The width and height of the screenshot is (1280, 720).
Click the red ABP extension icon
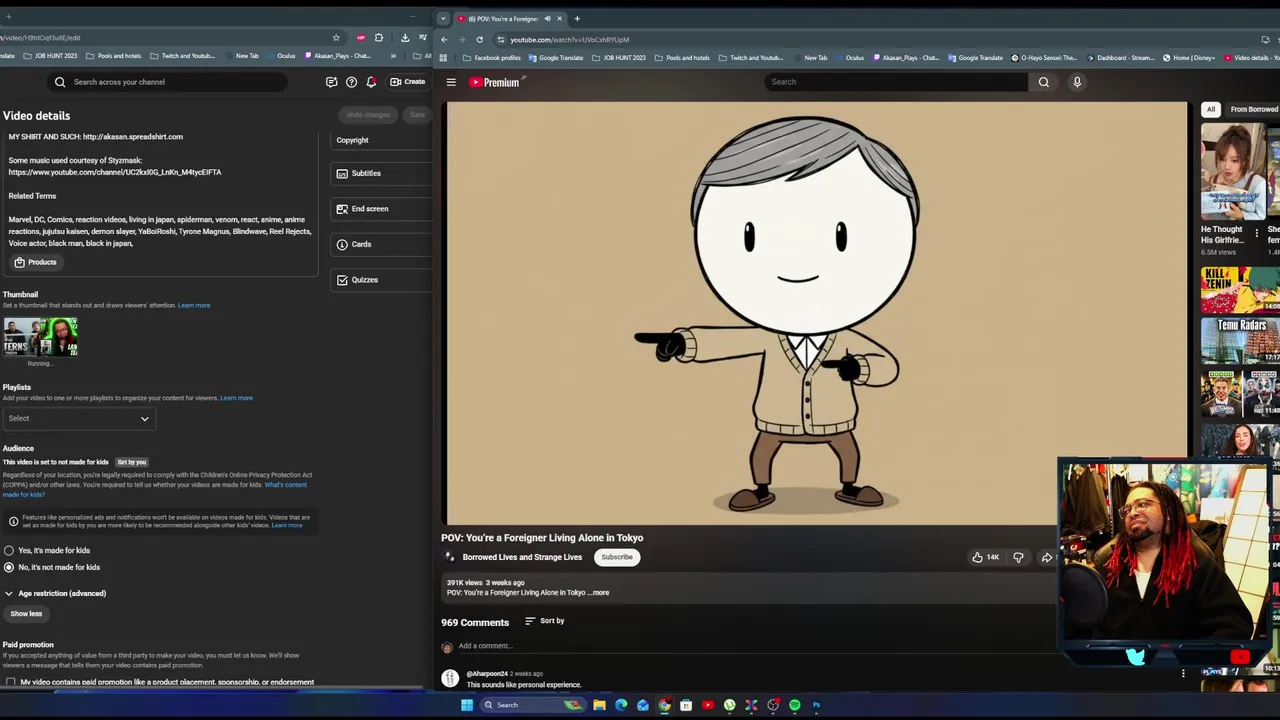pos(360,38)
